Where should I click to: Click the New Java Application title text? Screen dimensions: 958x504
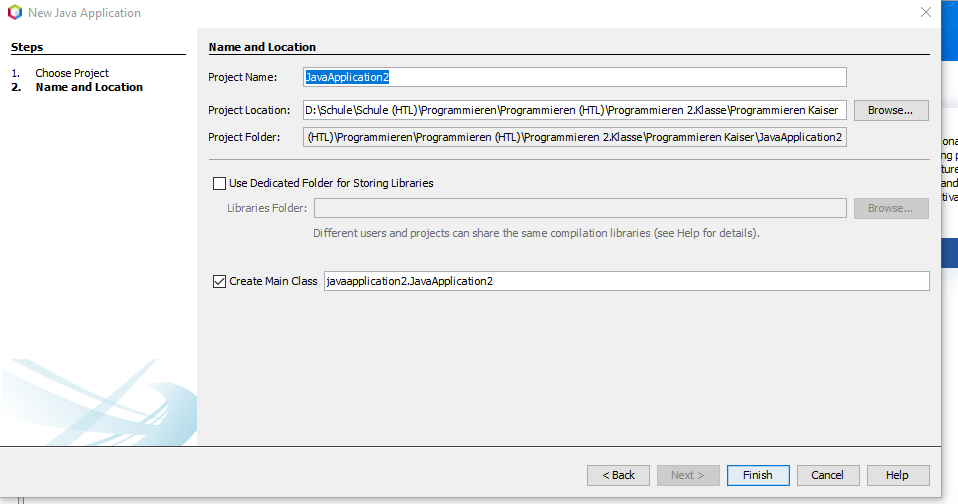pyautogui.click(x=84, y=13)
